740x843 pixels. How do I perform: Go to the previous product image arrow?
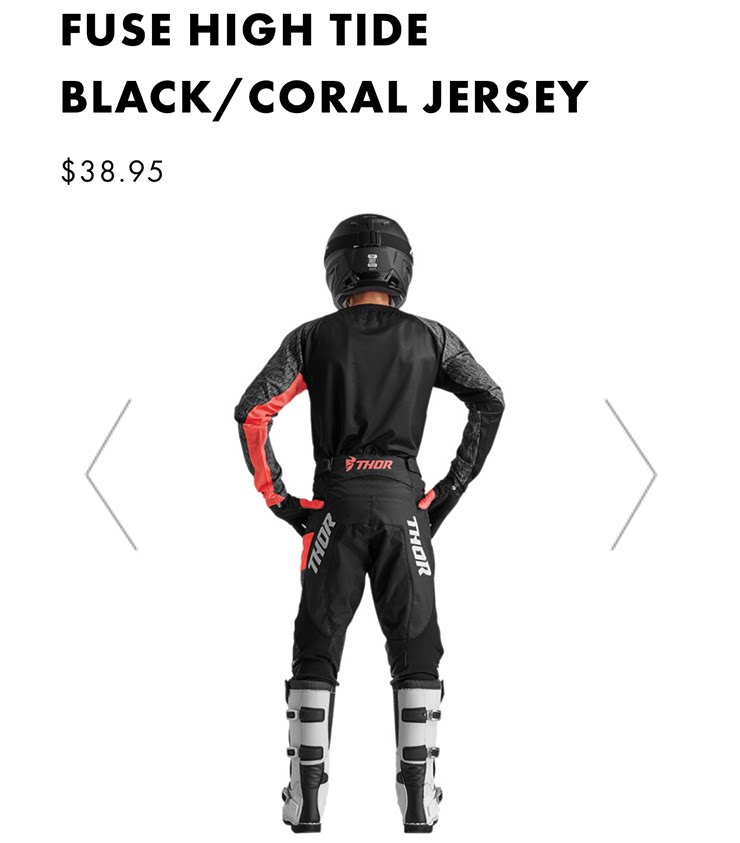(x=111, y=475)
